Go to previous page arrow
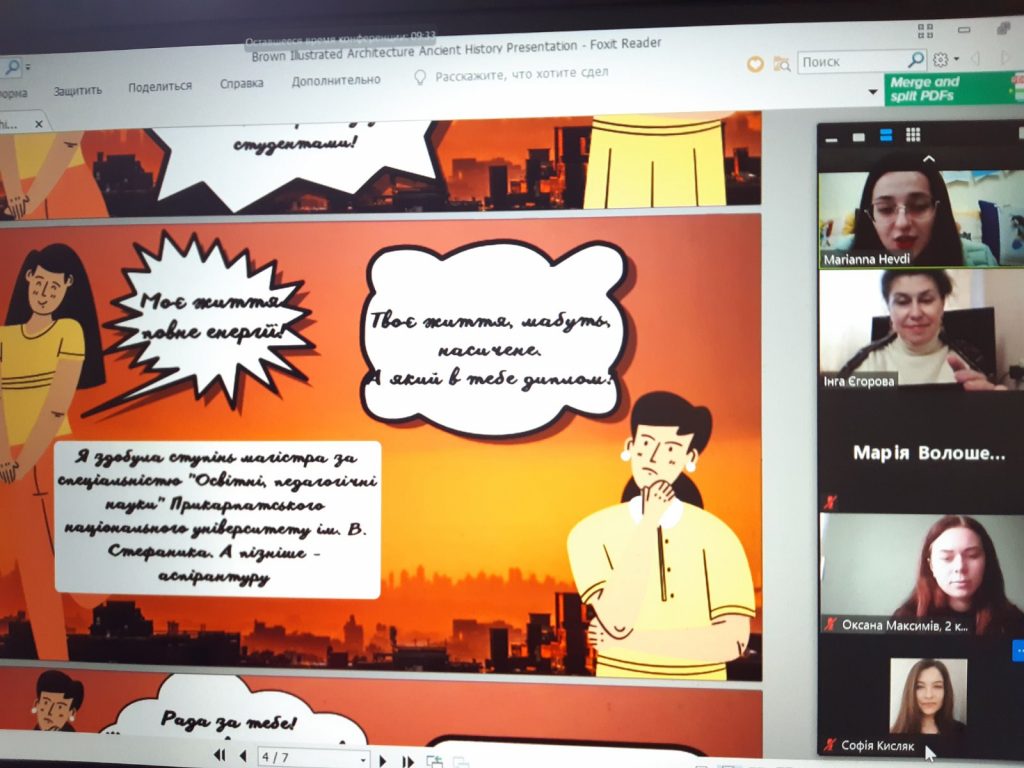The height and width of the screenshot is (768, 1024). tap(242, 756)
